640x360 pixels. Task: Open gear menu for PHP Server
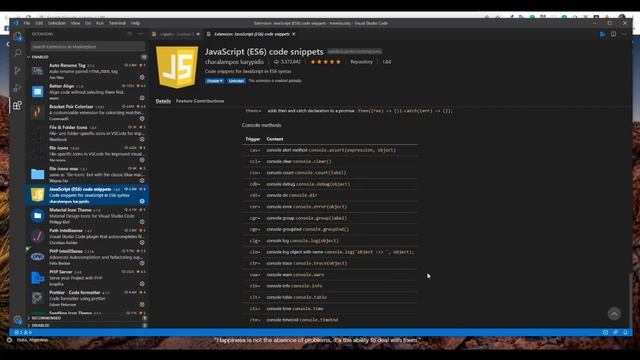(x=142, y=284)
